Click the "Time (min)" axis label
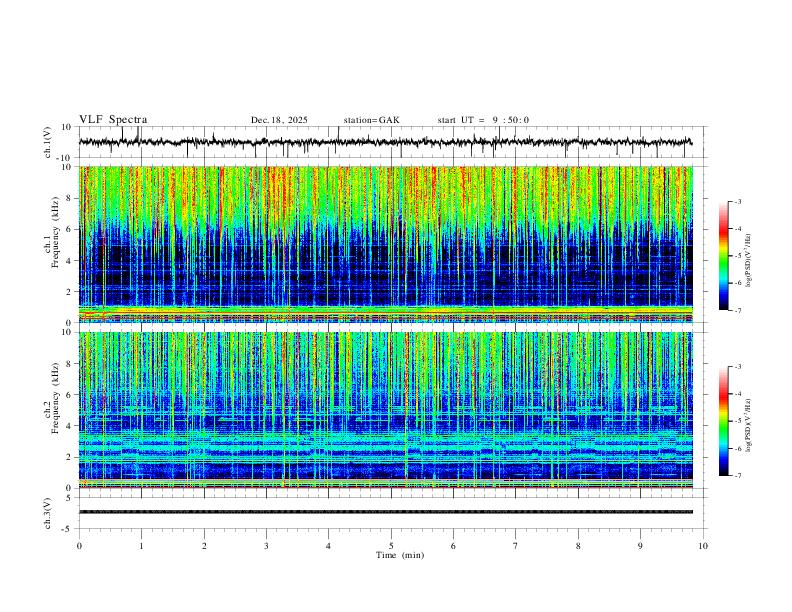The image size is (792, 612). click(400, 555)
